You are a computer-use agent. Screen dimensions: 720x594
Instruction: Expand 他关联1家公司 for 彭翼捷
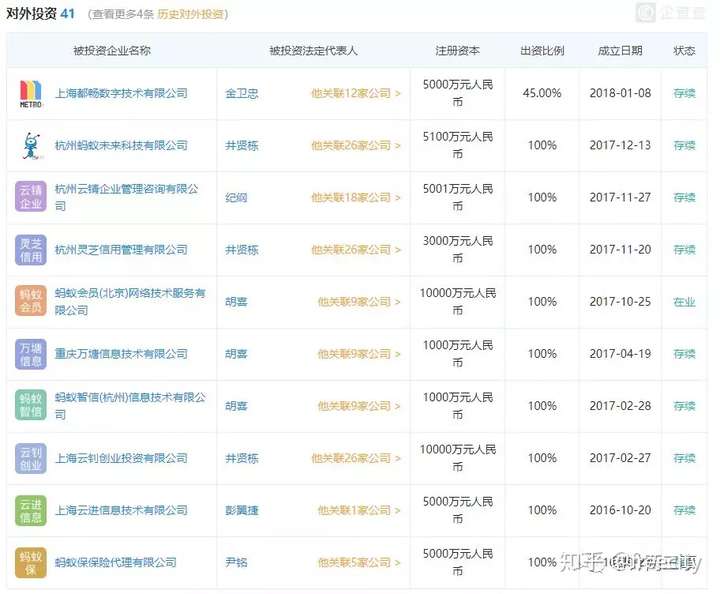pos(359,510)
